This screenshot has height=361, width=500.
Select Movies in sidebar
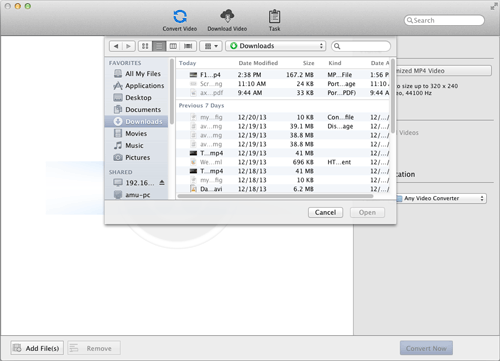[x=137, y=133]
